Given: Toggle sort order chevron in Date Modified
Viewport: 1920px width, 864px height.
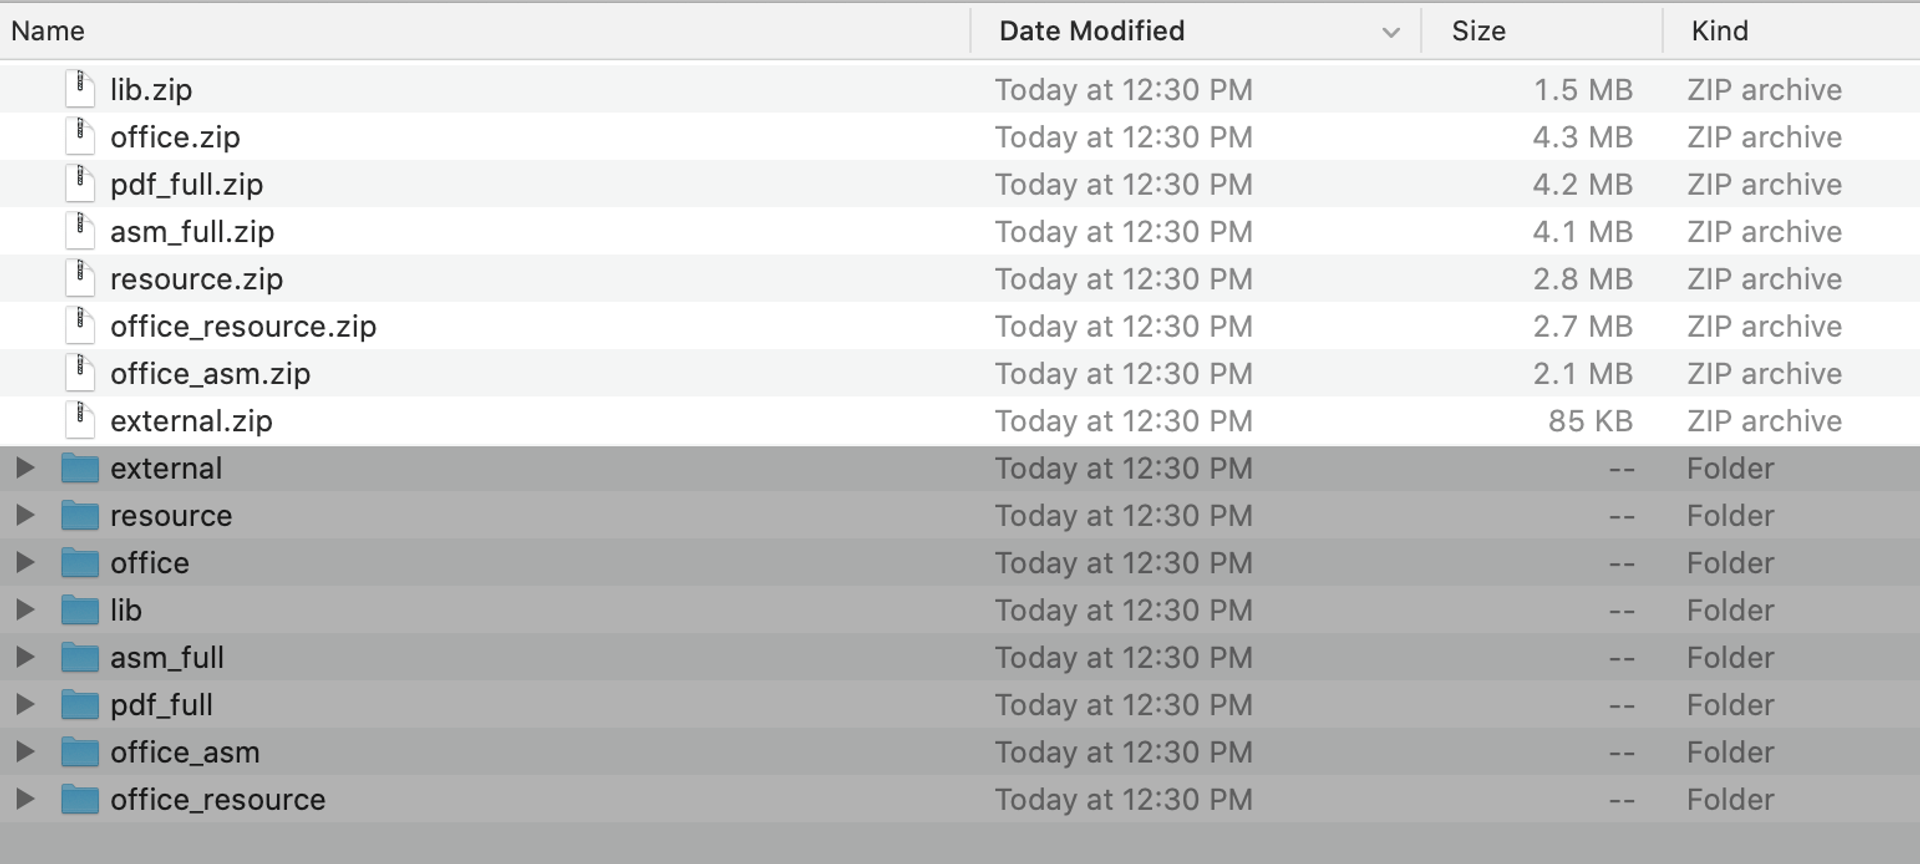Looking at the screenshot, I should coord(1390,32).
